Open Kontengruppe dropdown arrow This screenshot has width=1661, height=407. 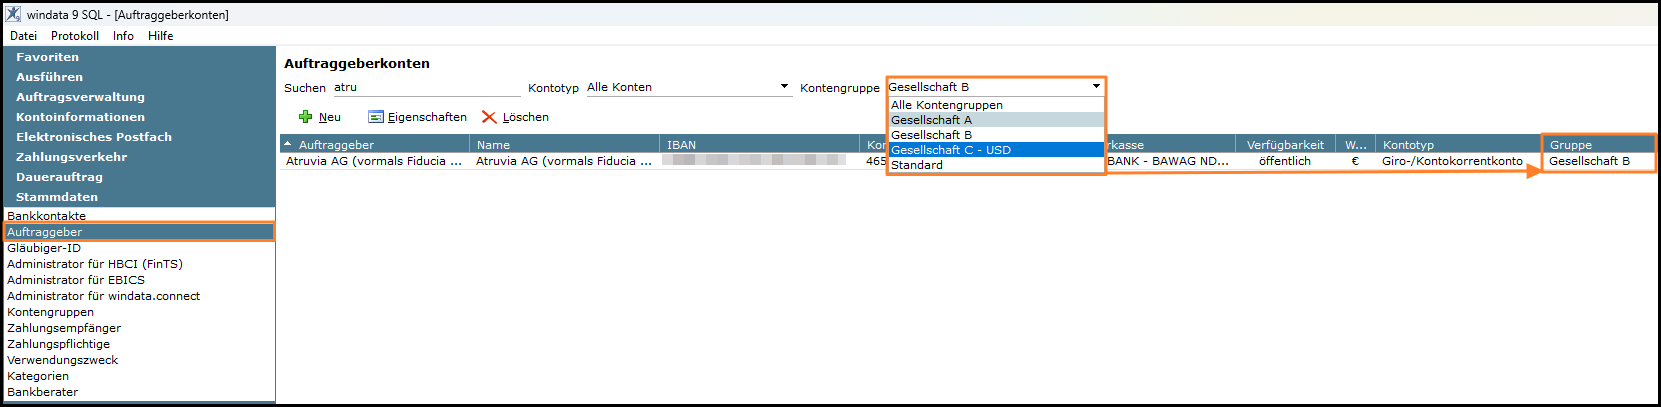pyautogui.click(x=1096, y=87)
